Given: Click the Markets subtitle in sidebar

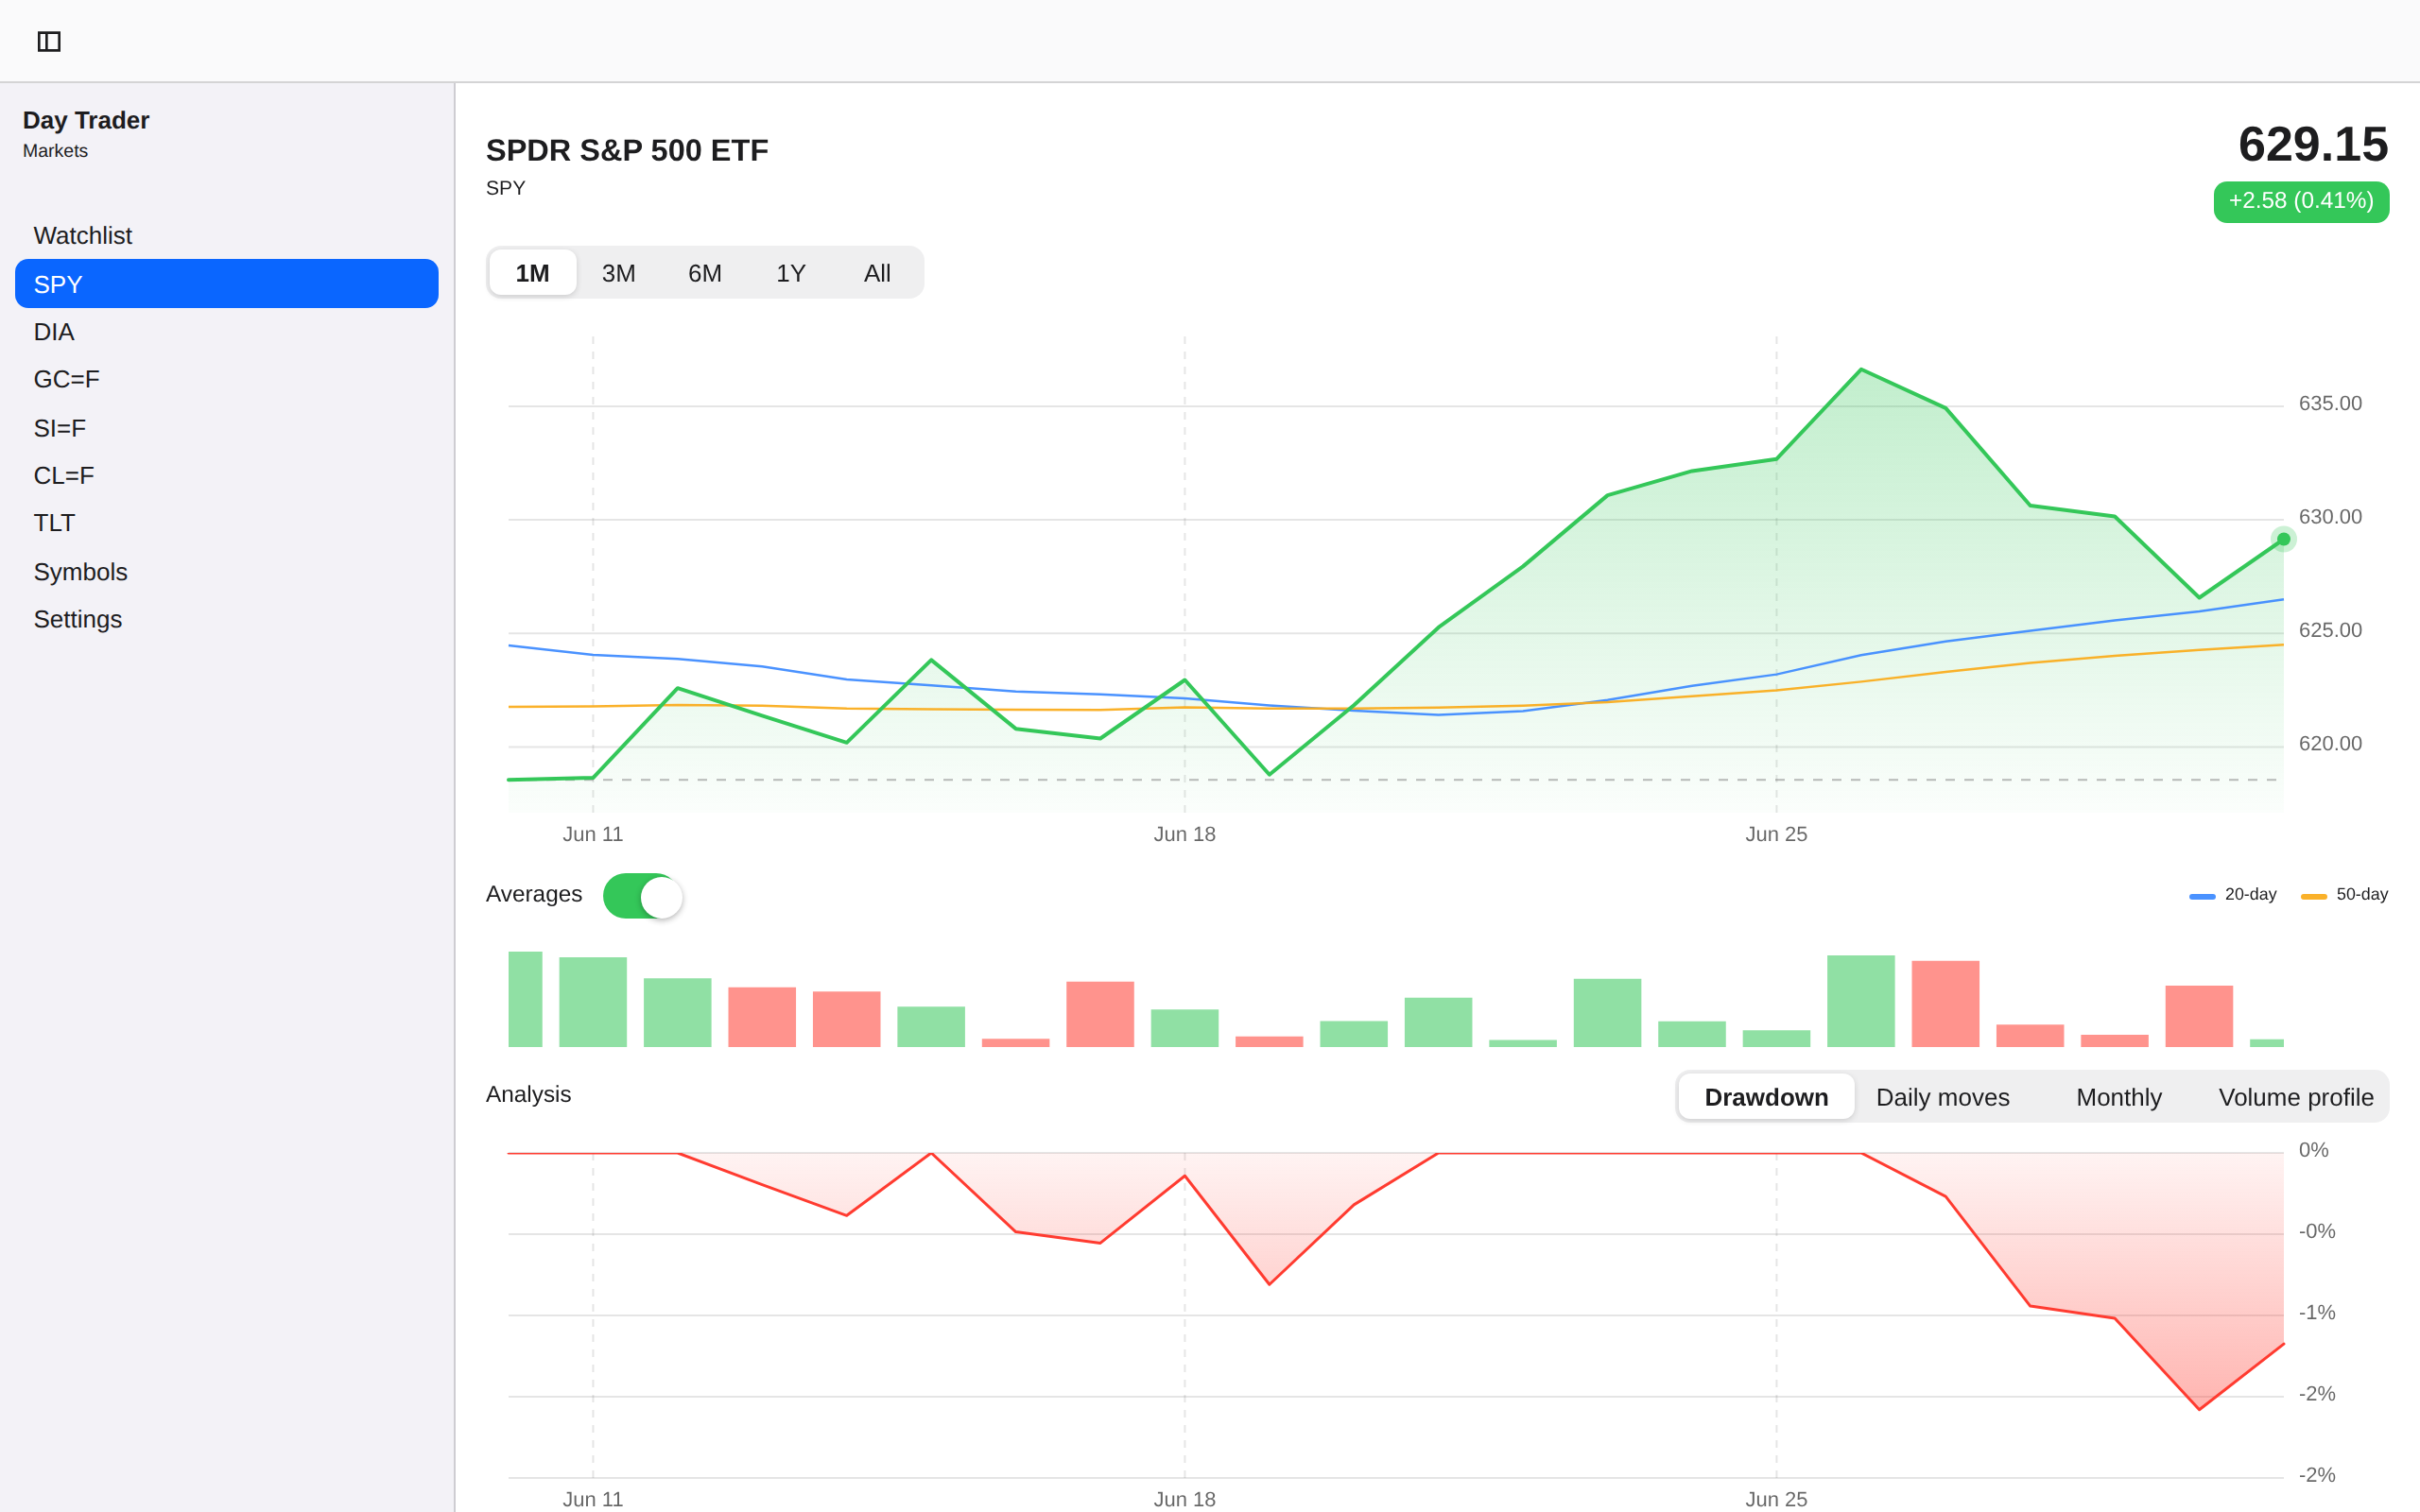Looking at the screenshot, I should pyautogui.click(x=55, y=151).
